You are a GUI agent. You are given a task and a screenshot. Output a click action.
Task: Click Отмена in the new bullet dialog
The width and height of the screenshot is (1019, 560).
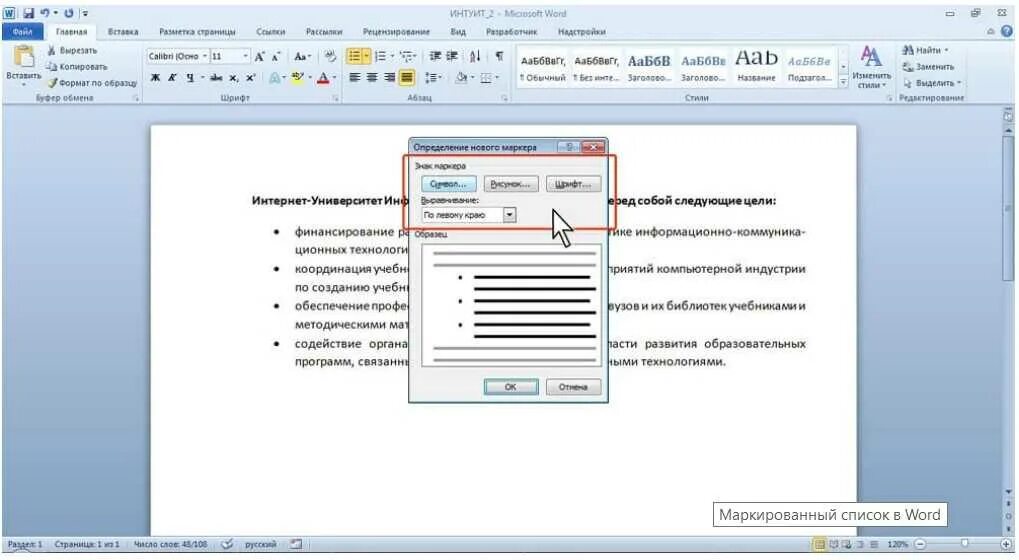(573, 387)
